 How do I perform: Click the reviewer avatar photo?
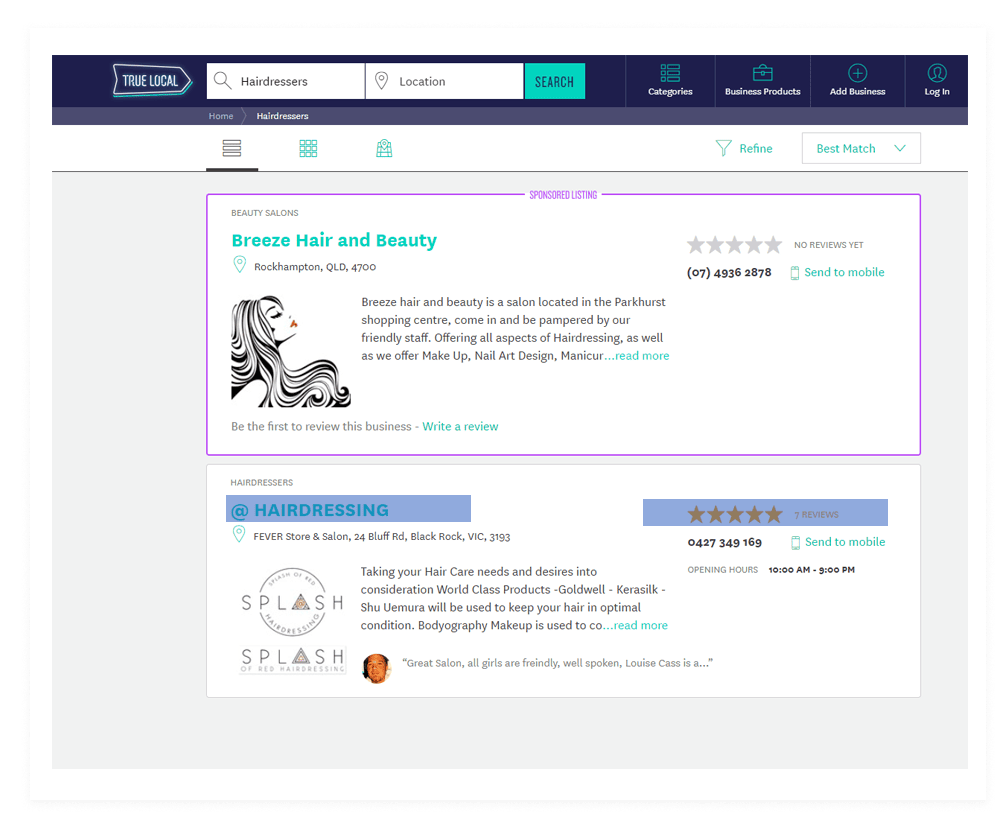pyautogui.click(x=376, y=669)
